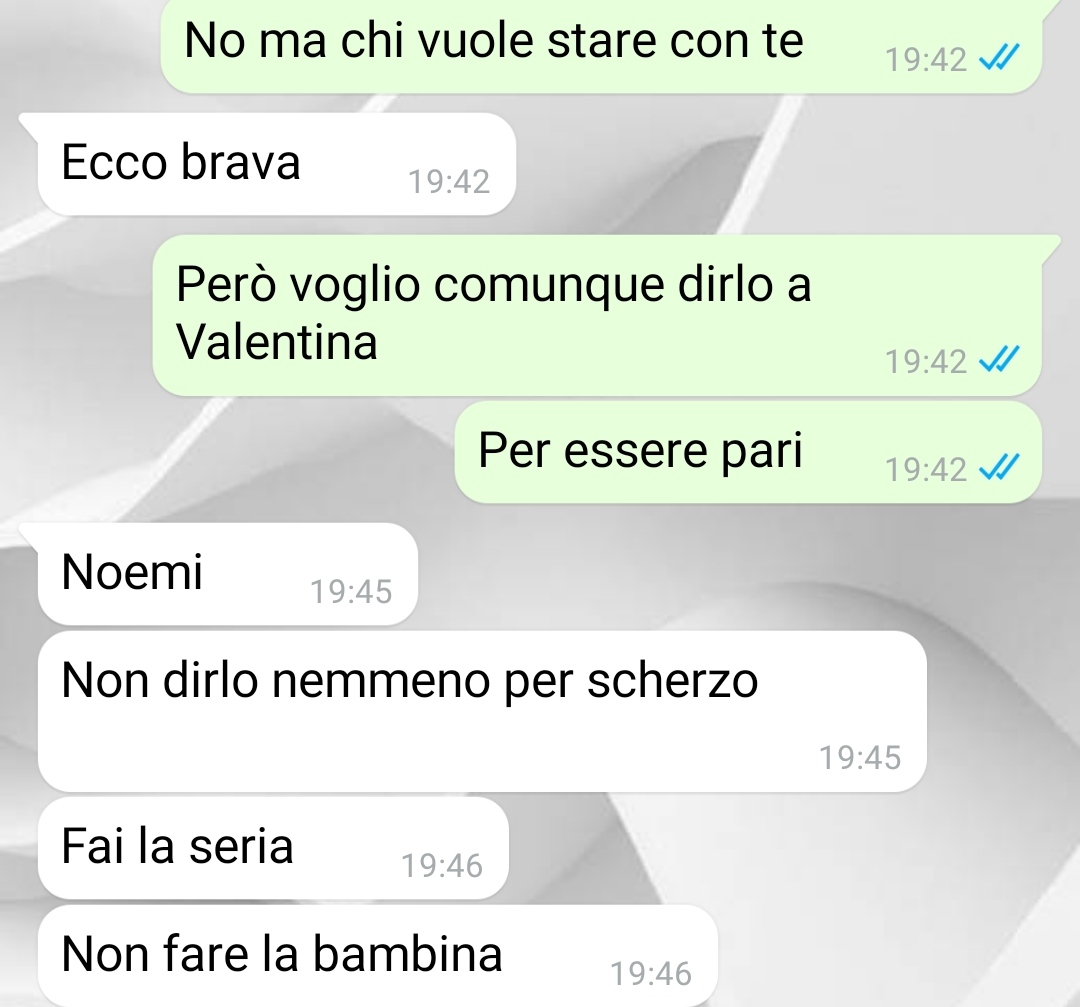Screen dimensions: 1080x1007
Task: Tap the 19:42 time on the top green message
Action: pyautogui.click(x=926, y=60)
